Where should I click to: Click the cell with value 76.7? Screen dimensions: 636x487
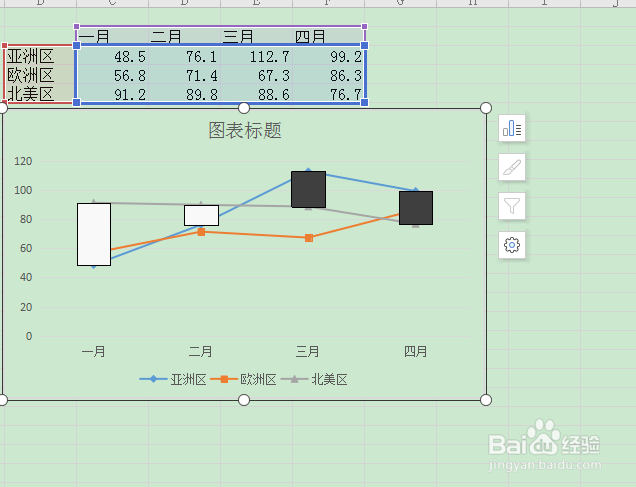[329, 94]
